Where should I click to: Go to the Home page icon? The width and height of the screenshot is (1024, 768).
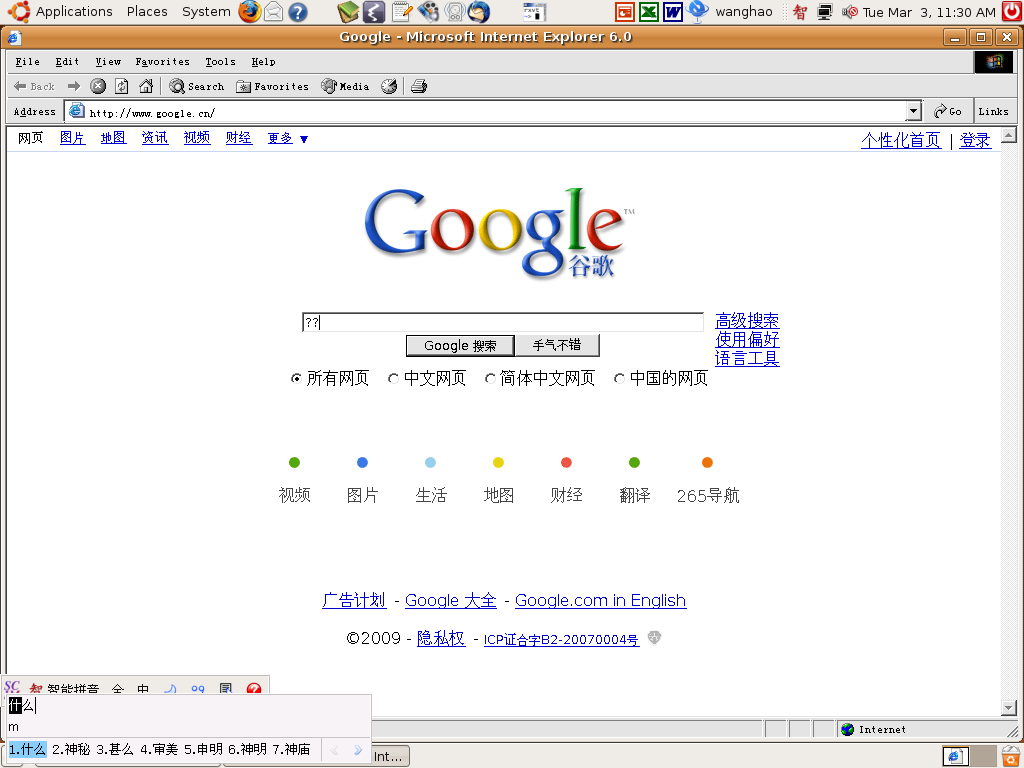click(x=146, y=86)
